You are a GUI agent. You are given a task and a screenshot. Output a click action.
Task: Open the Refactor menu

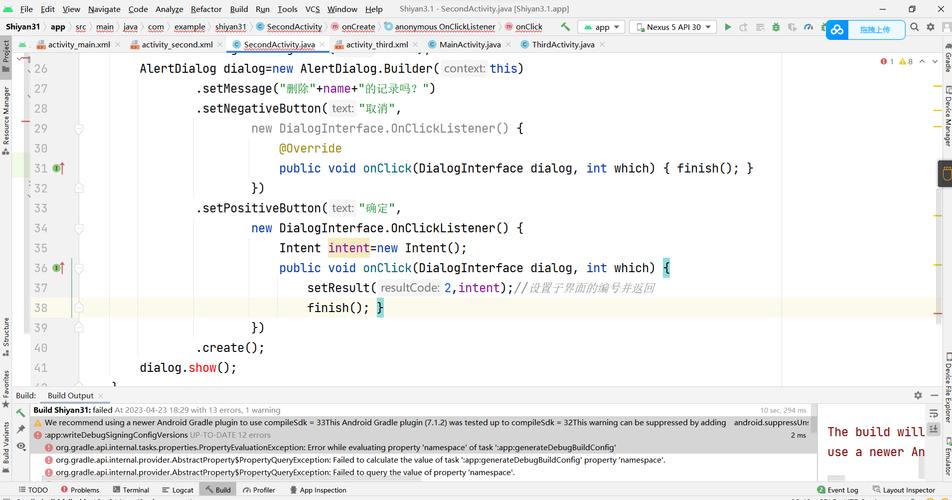pos(206,9)
